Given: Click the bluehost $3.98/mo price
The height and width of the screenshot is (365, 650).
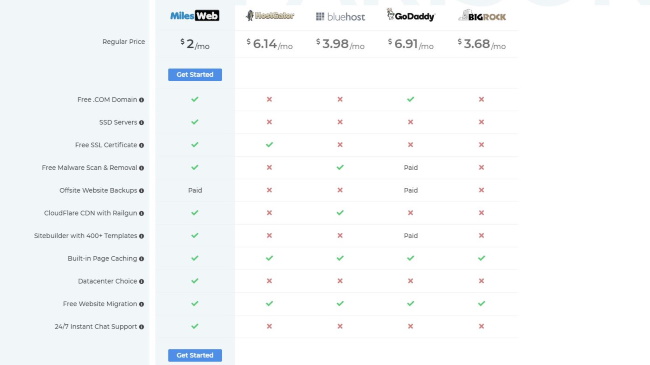Looking at the screenshot, I should 340,44.
